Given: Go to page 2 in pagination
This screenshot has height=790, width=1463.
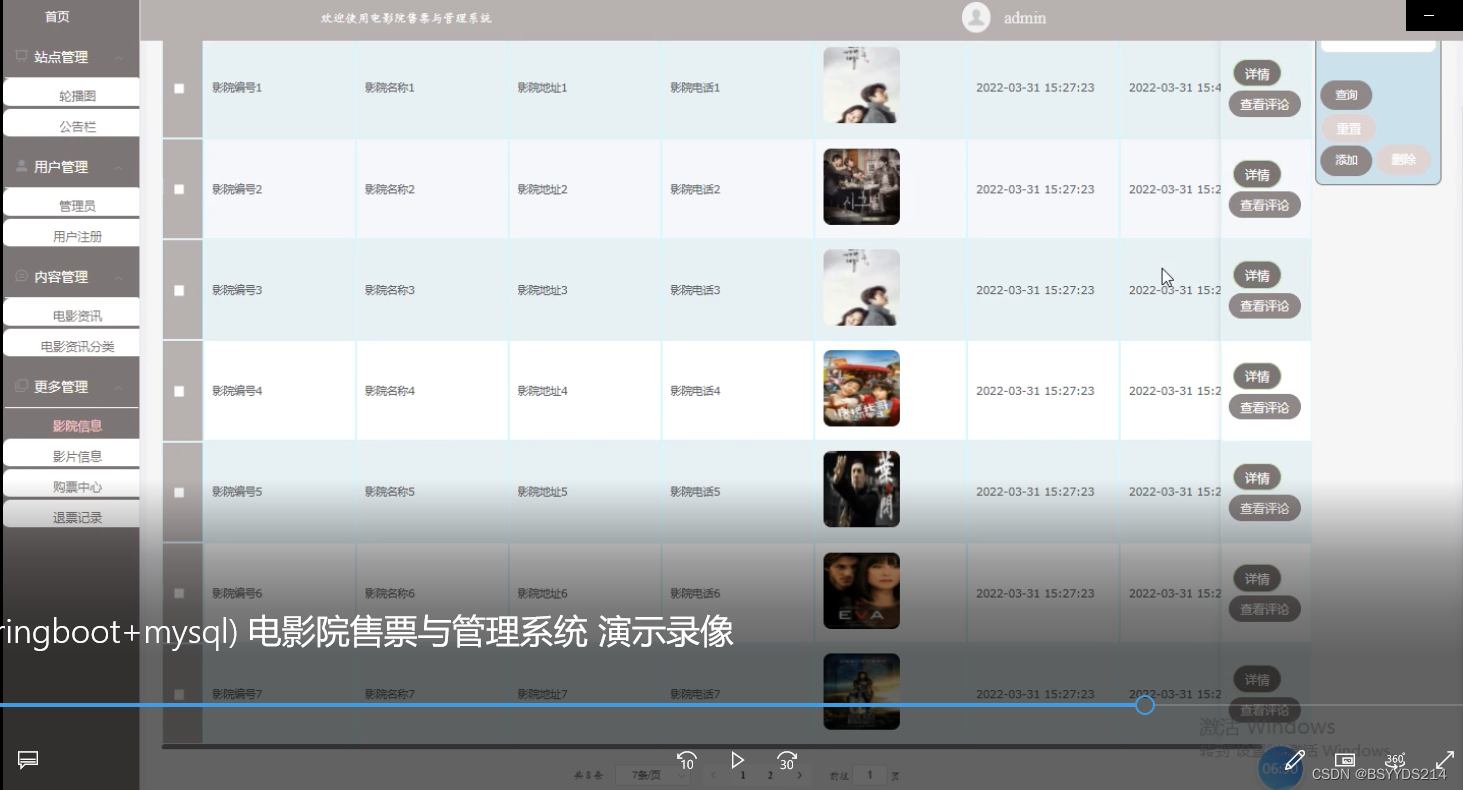Looking at the screenshot, I should coord(769,775).
